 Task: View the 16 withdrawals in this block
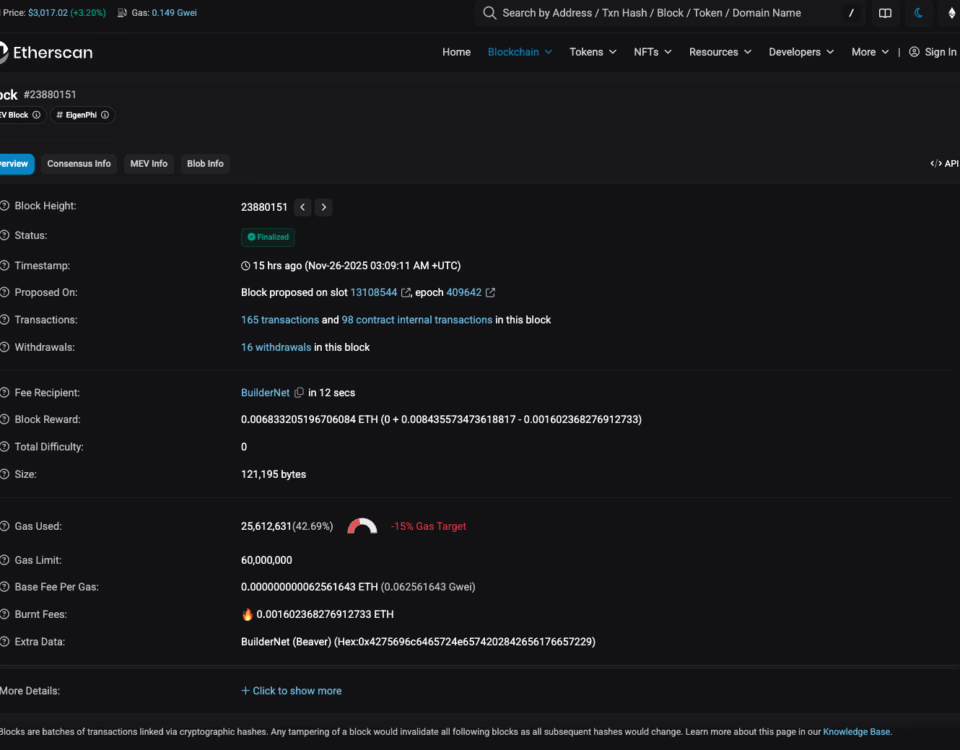276,346
